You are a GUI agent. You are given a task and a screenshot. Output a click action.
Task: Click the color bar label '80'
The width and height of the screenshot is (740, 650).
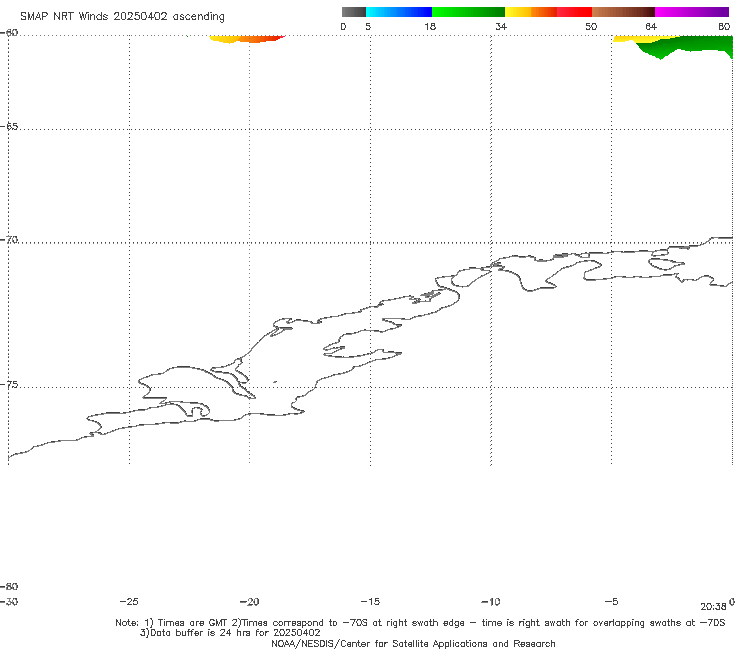click(724, 26)
